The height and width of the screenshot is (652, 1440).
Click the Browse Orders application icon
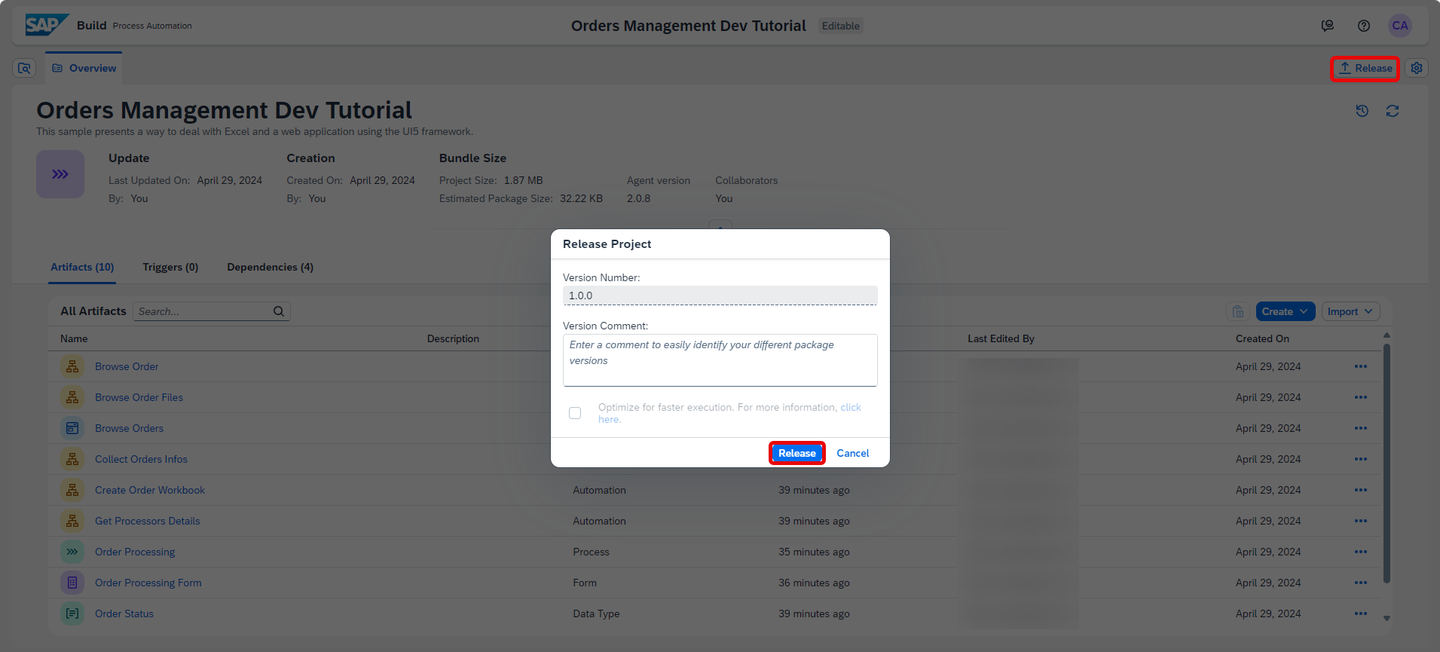[x=72, y=429]
